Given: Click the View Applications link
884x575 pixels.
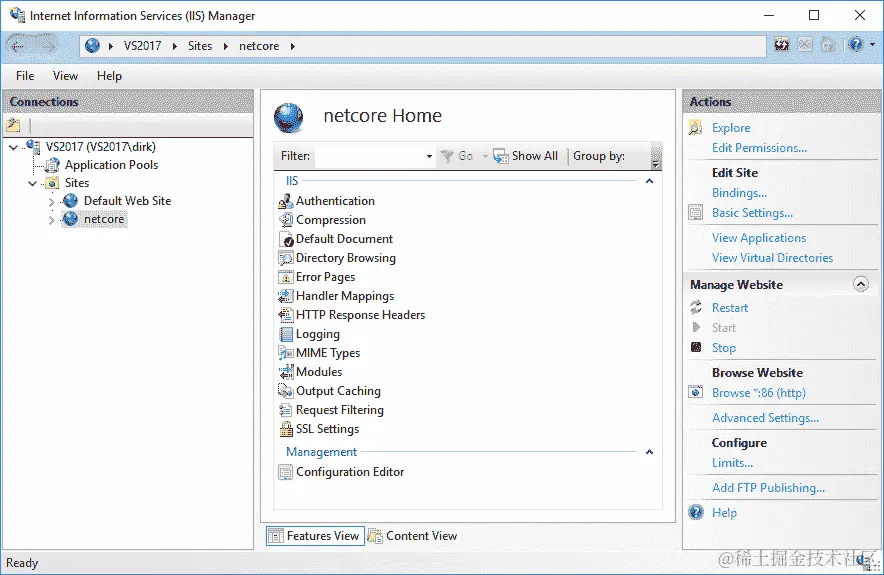Looking at the screenshot, I should 759,238.
